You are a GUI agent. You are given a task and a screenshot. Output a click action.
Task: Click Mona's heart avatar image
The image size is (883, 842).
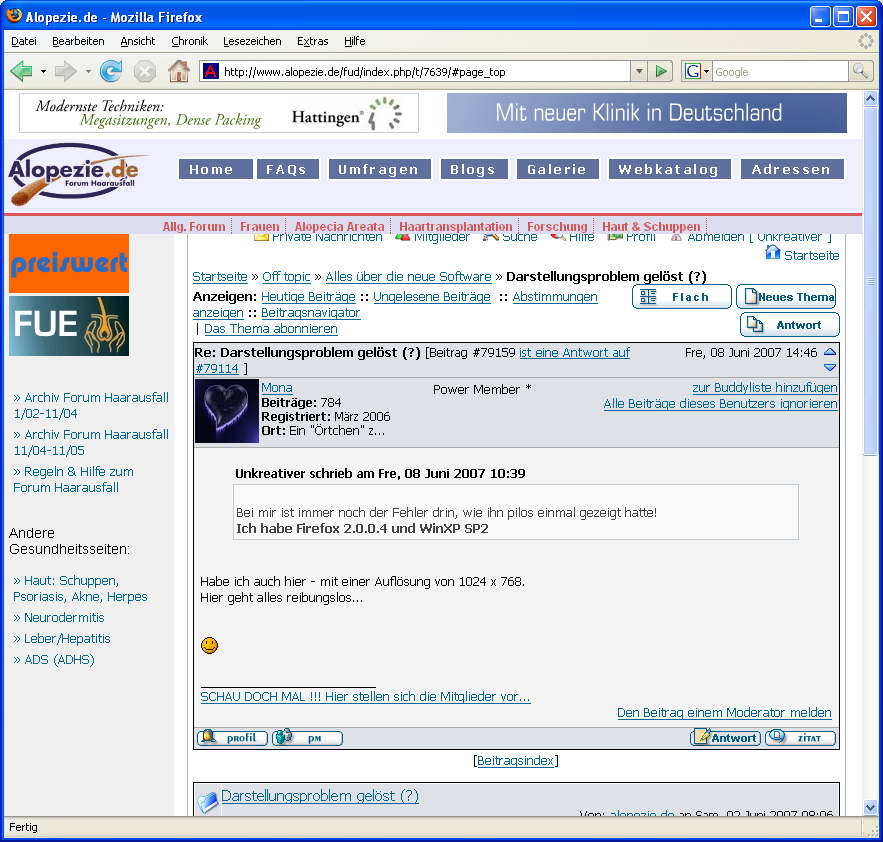pyautogui.click(x=227, y=411)
